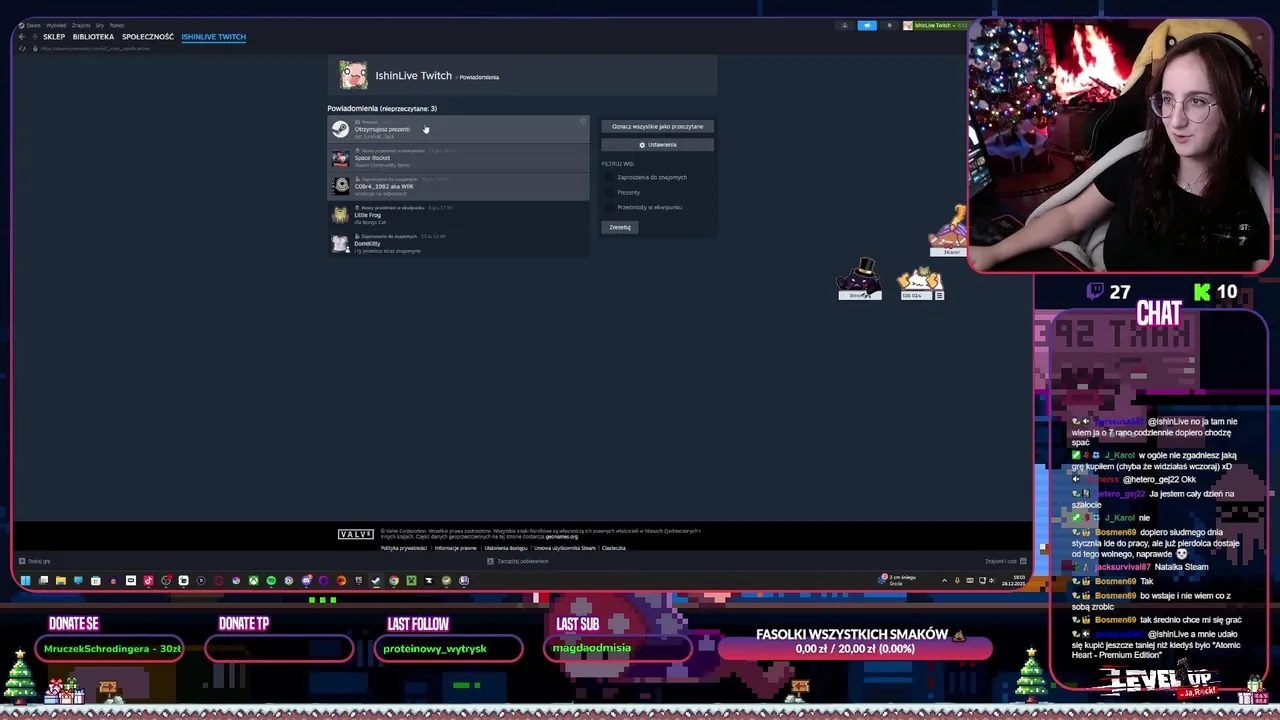Image resolution: width=1280 pixels, height=720 pixels.
Task: Click the C0Br4_1982 avatar icon
Action: pyautogui.click(x=341, y=186)
